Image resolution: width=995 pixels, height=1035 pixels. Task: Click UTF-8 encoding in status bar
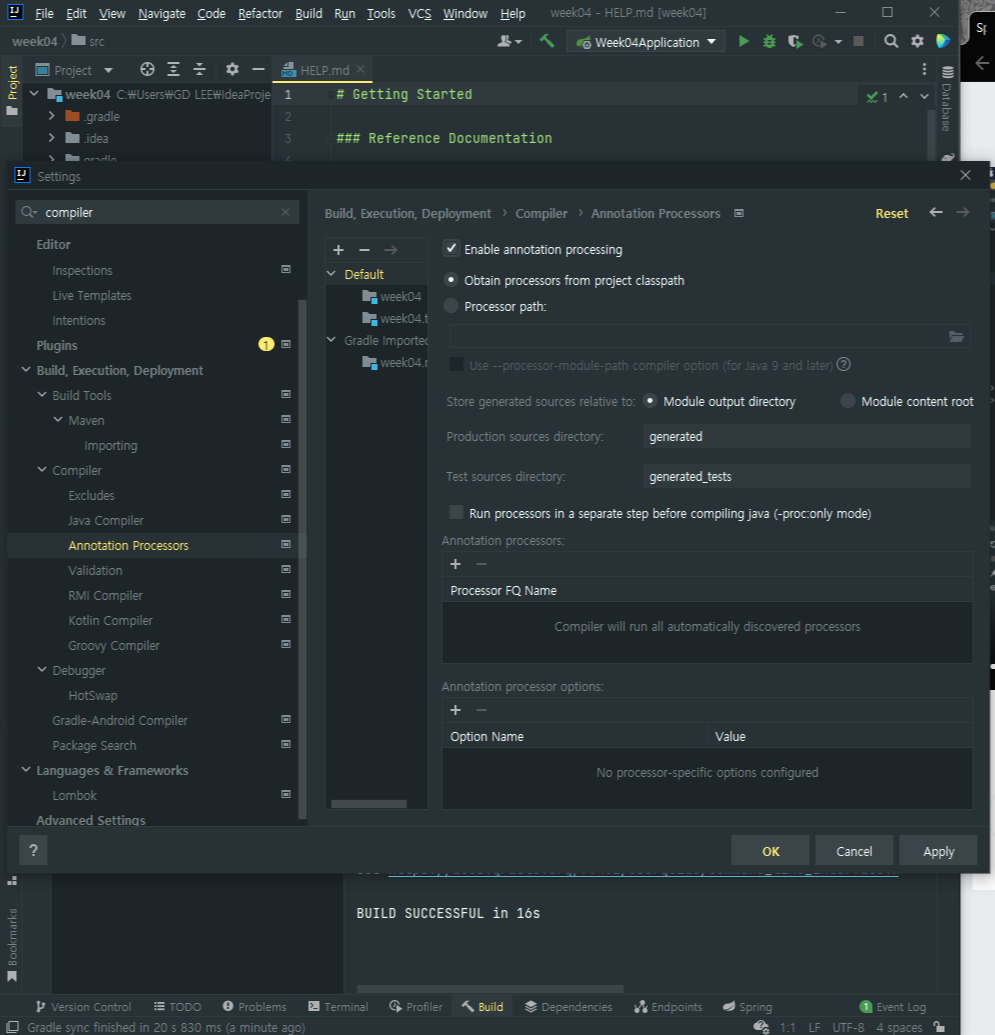coord(848,1027)
